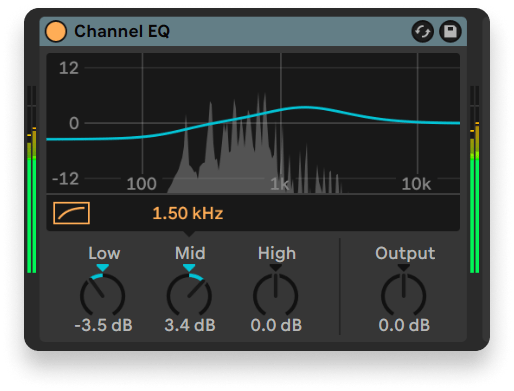Image resolution: width=514 pixels, height=391 pixels.
Task: Click the Channel EQ title text
Action: tap(122, 32)
